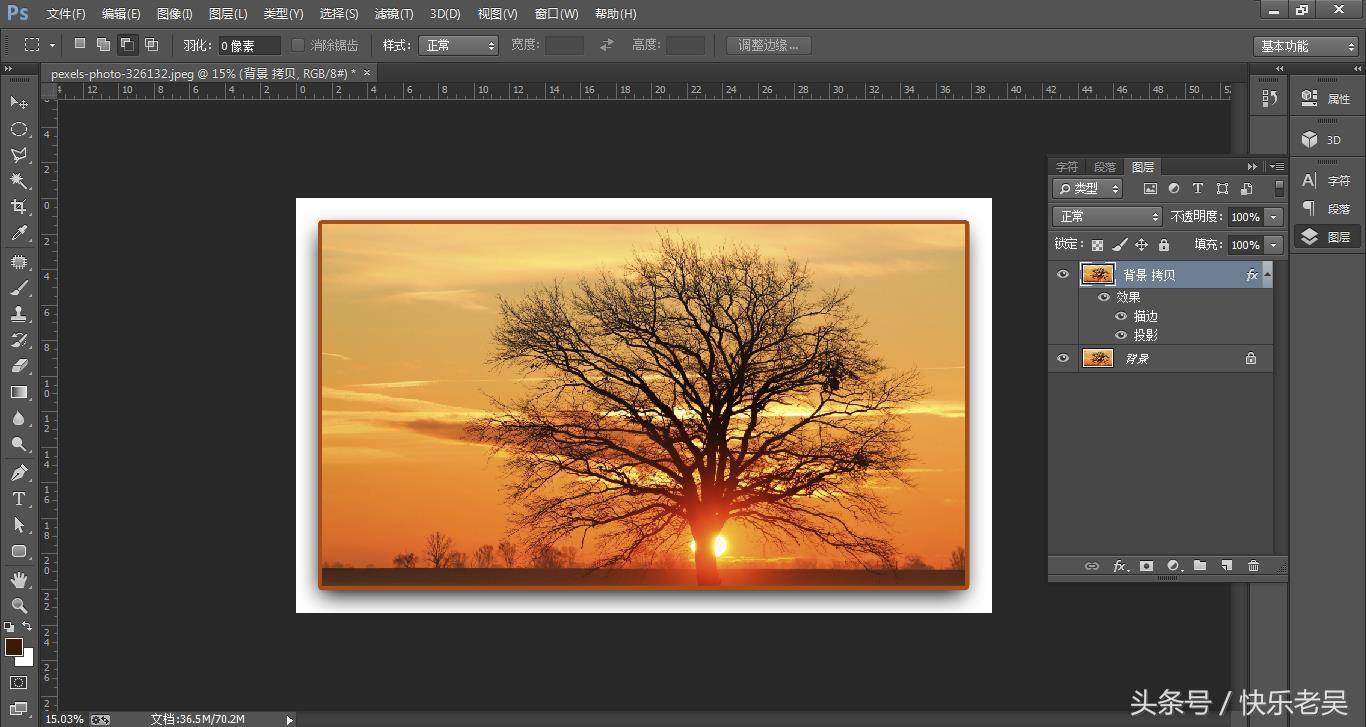Select the Crop tool
This screenshot has height=727, width=1366.
coord(19,207)
